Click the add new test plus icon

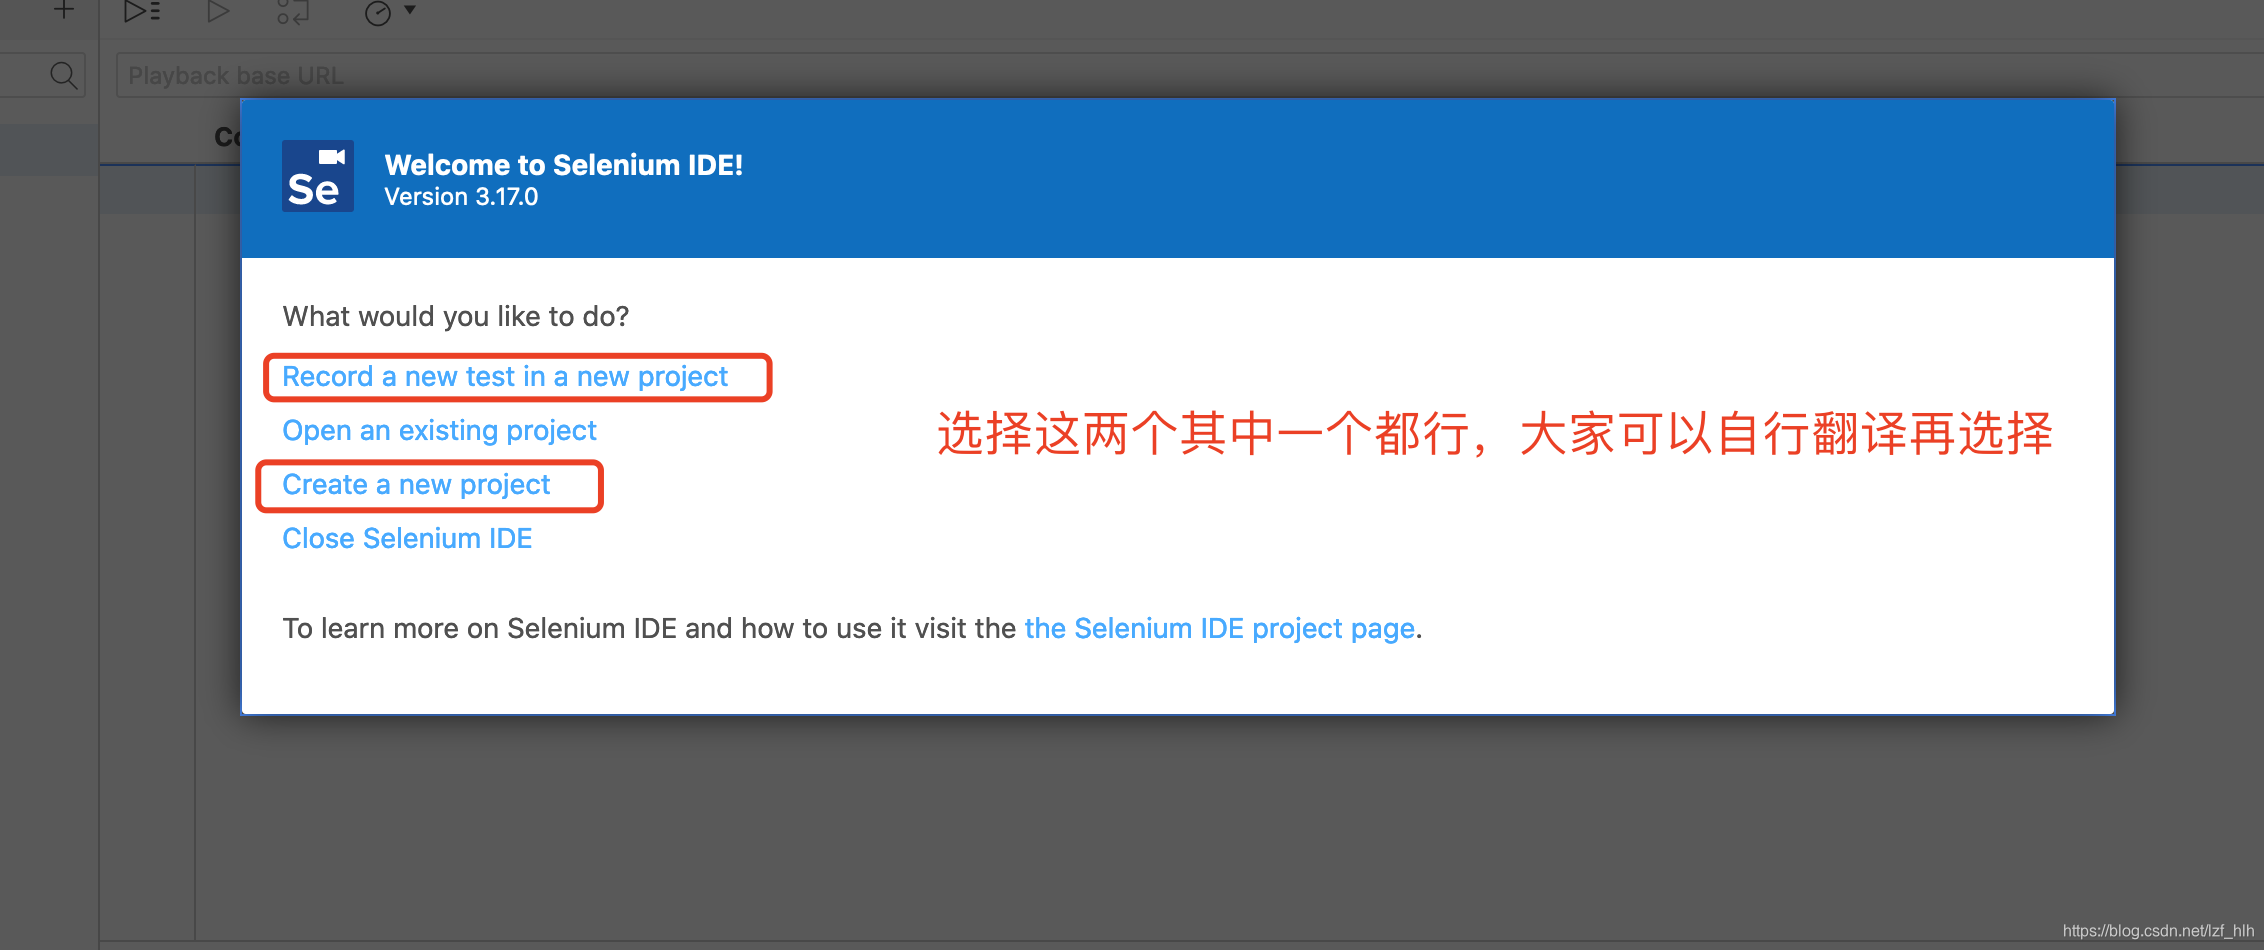[63, 11]
